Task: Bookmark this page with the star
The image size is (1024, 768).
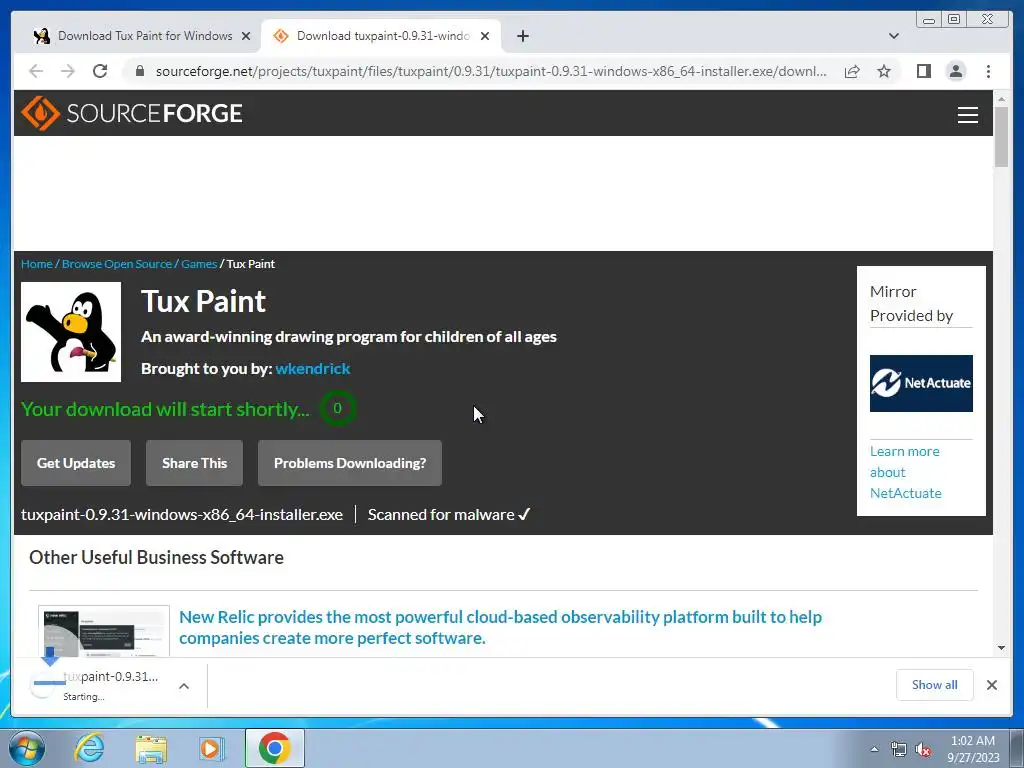Action: (x=884, y=71)
